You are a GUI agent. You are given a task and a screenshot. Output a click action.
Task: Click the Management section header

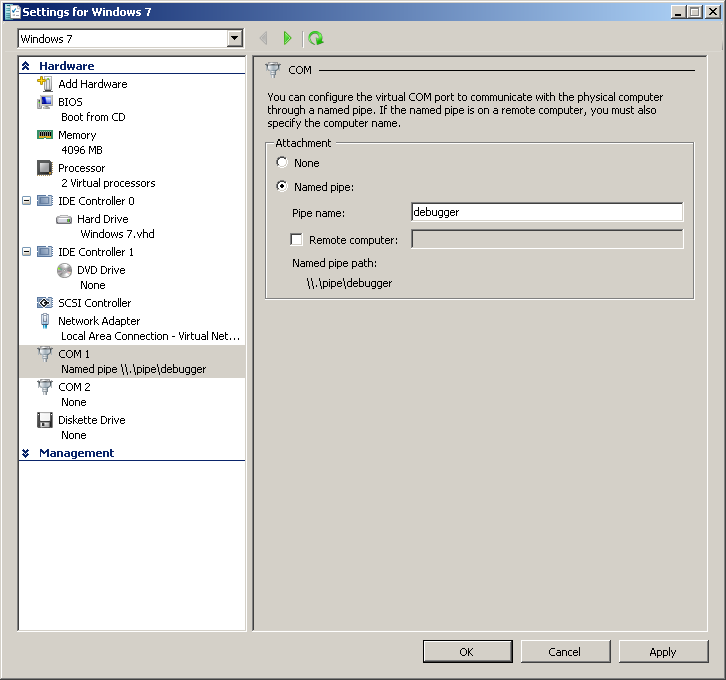[76, 453]
